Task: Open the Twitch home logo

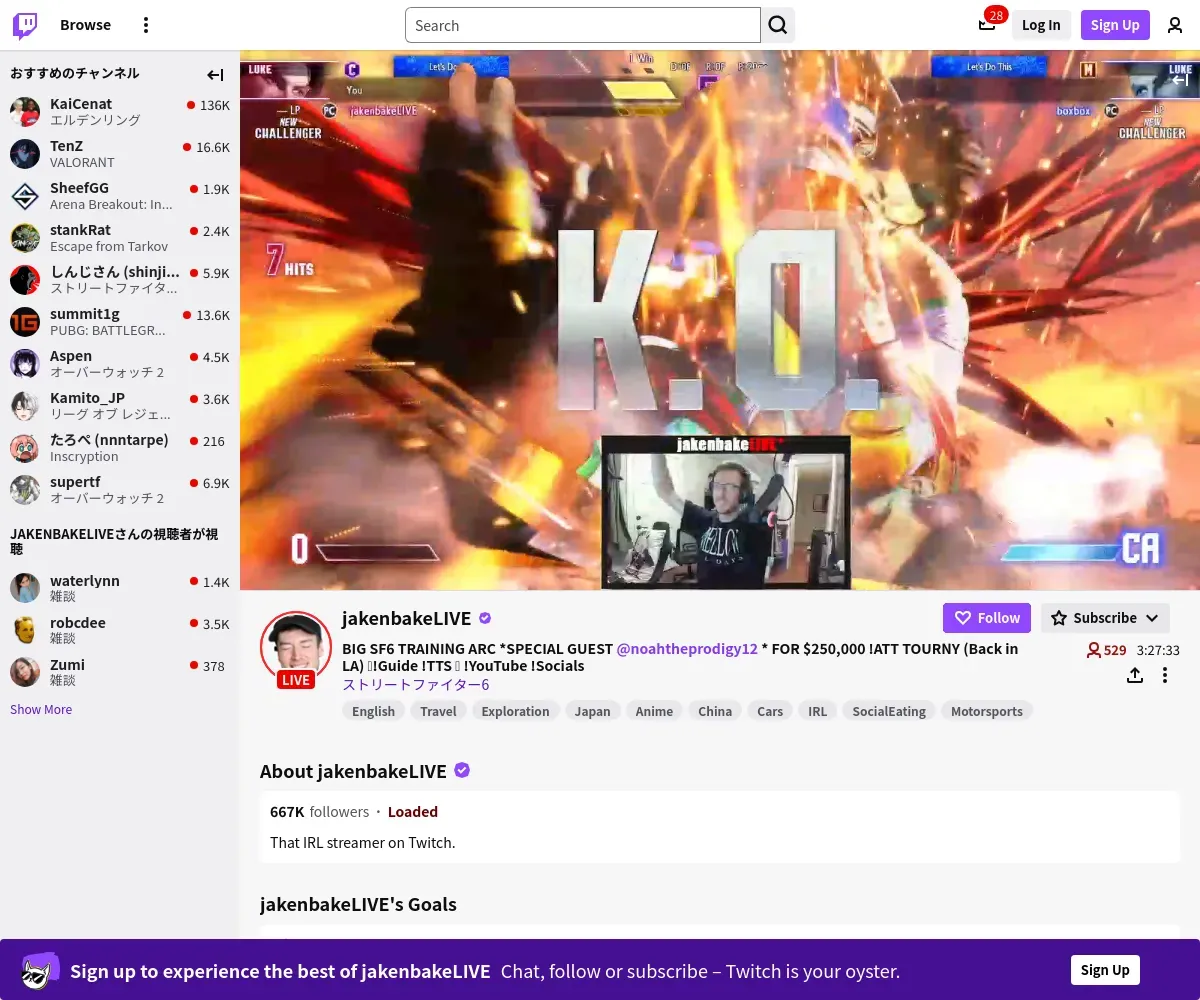Action: tap(25, 25)
